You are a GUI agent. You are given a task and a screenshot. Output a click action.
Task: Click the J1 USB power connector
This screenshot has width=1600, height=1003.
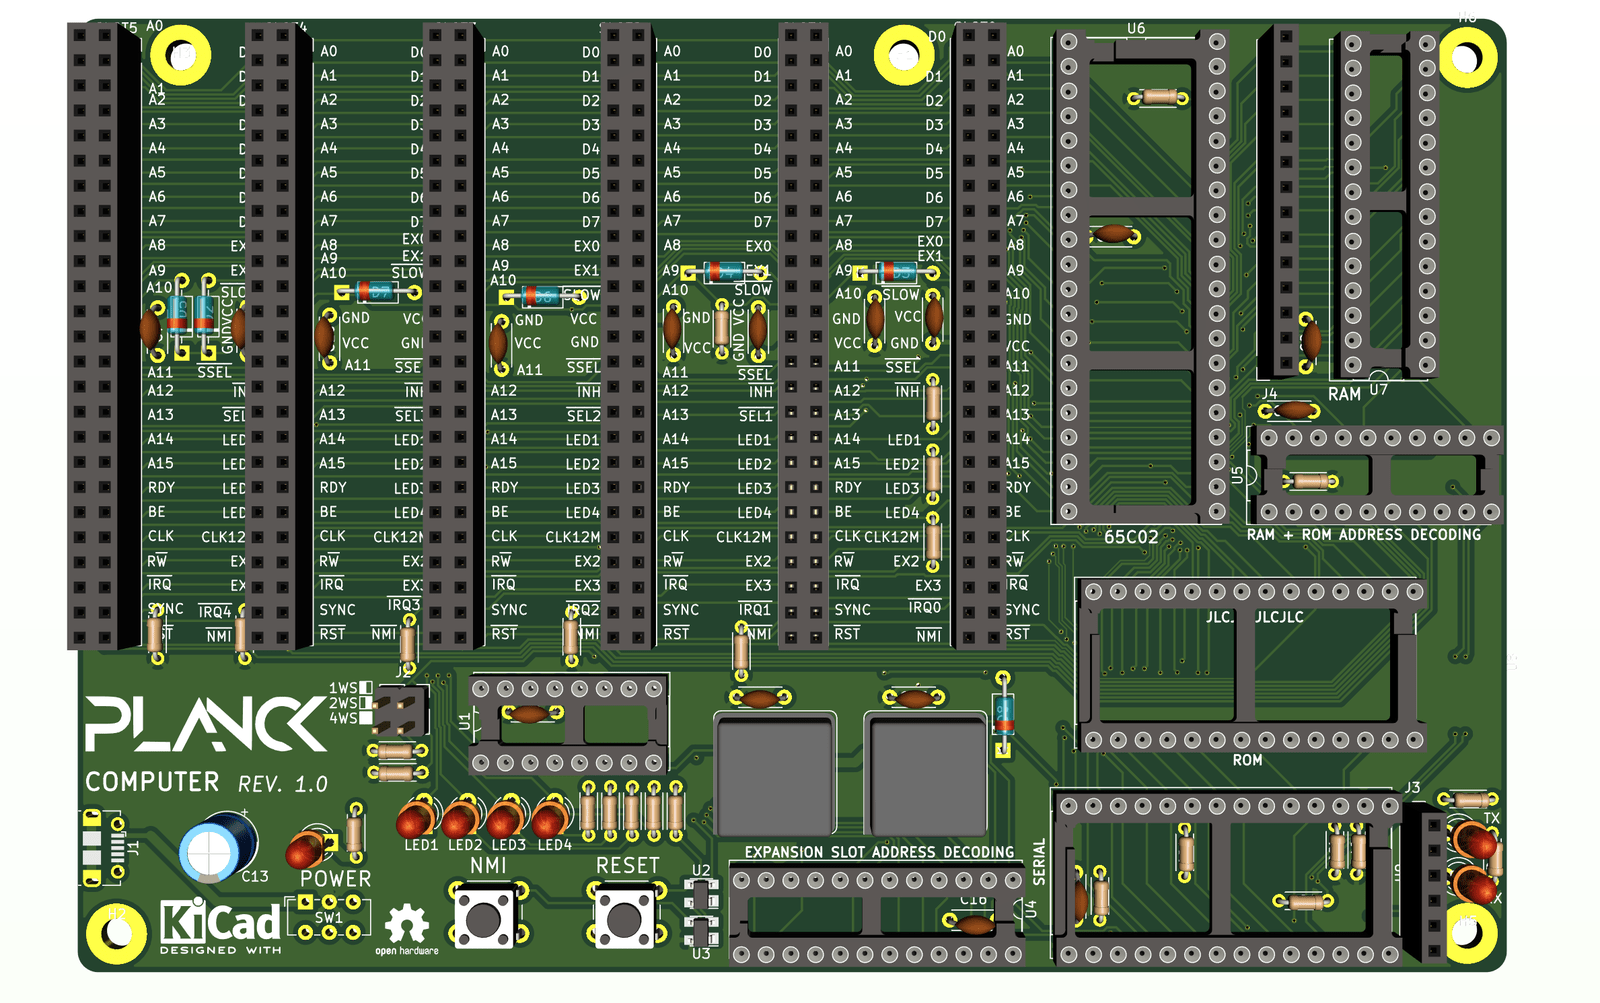pyautogui.click(x=98, y=848)
